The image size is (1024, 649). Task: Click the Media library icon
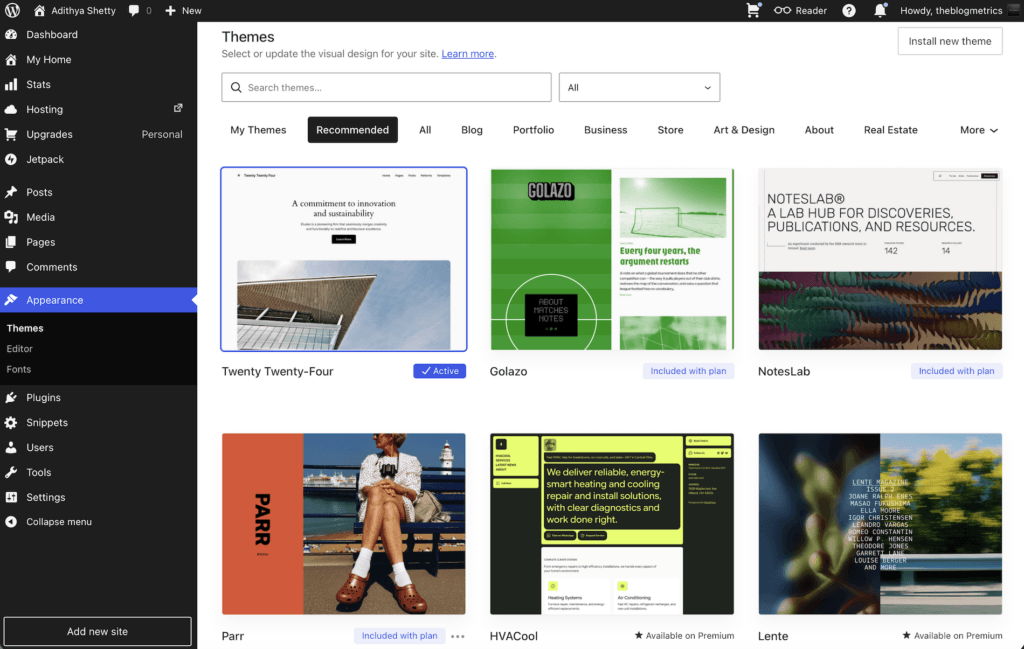11,217
